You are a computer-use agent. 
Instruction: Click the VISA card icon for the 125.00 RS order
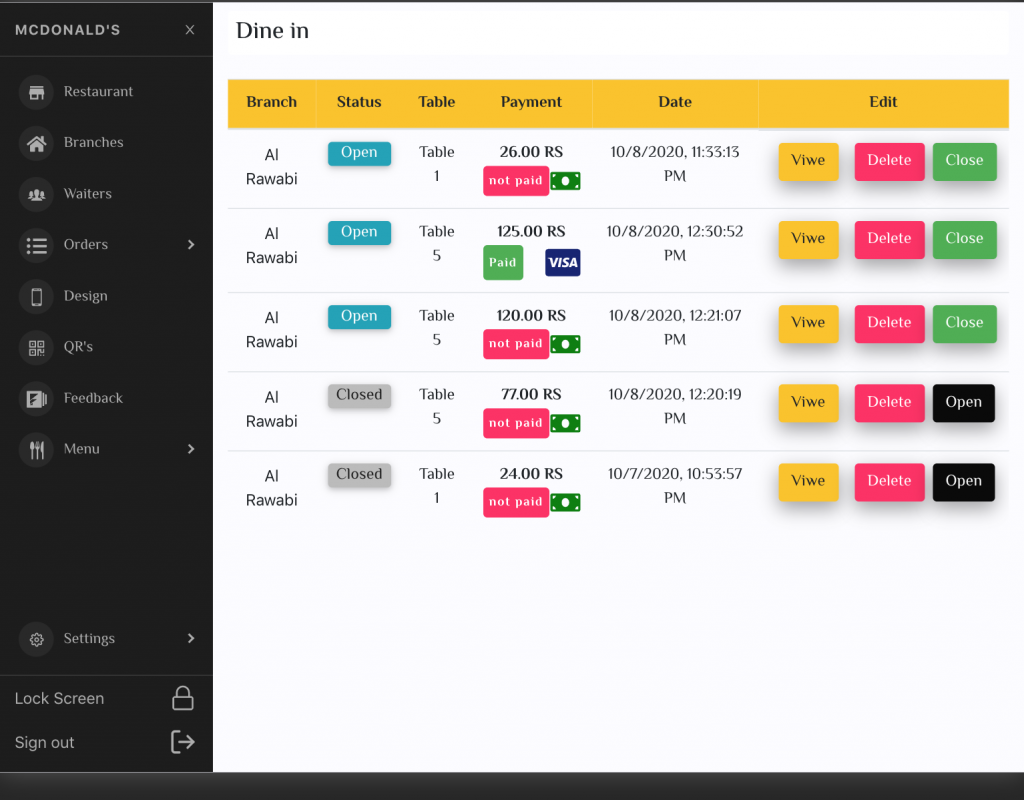click(x=563, y=263)
